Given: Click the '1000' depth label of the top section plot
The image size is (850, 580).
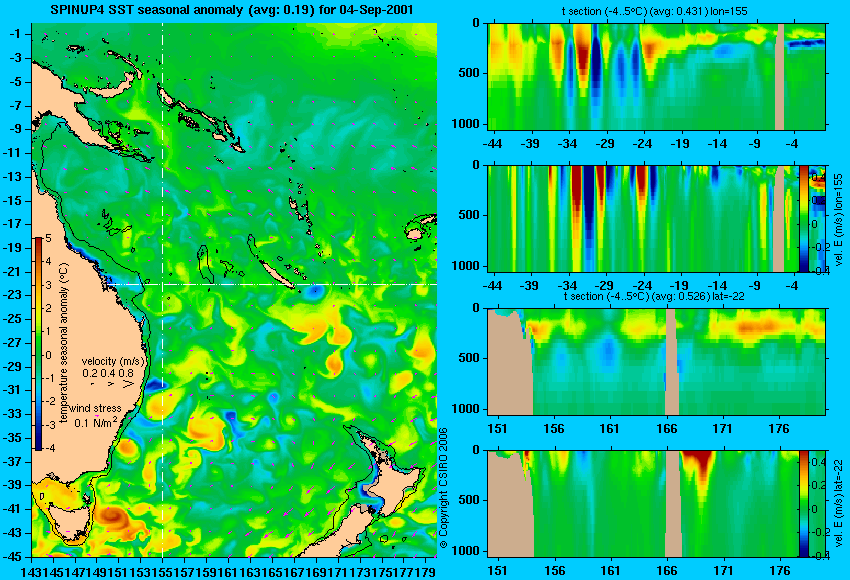Looking at the screenshot, I should click(466, 124).
